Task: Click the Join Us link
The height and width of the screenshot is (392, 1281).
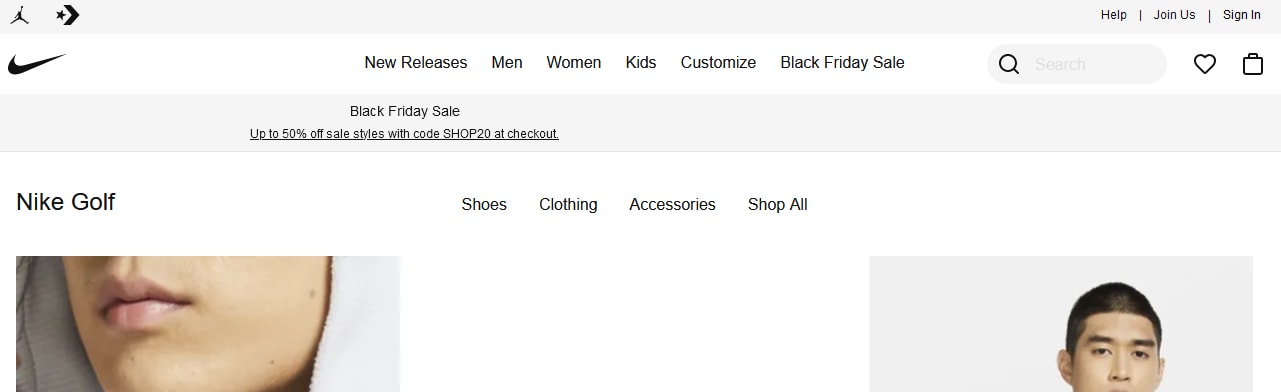Action: [1174, 15]
